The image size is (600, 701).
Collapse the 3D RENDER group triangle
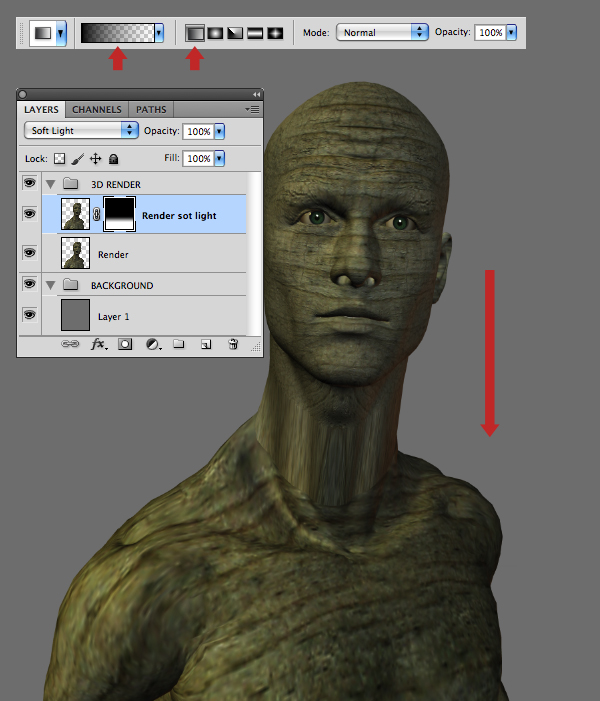(51, 184)
